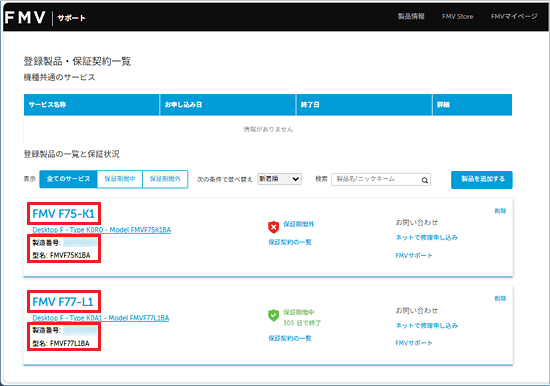Click the 終了日 column header
Screen dimensions: 550x386
click(x=364, y=105)
